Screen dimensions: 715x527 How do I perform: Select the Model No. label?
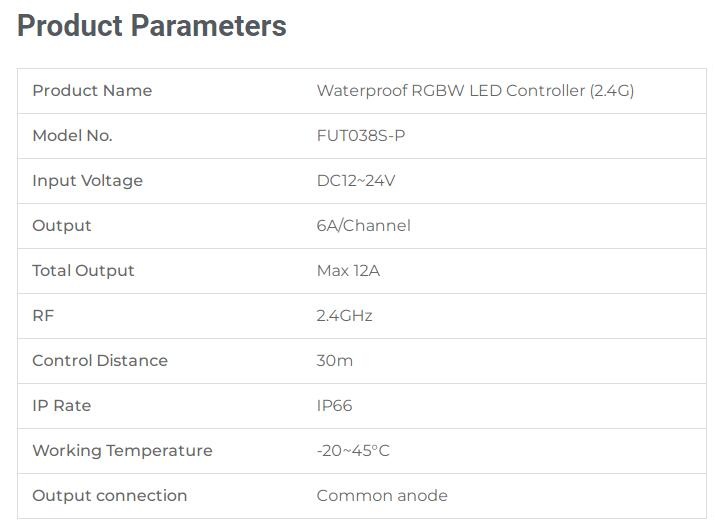pyautogui.click(x=73, y=135)
